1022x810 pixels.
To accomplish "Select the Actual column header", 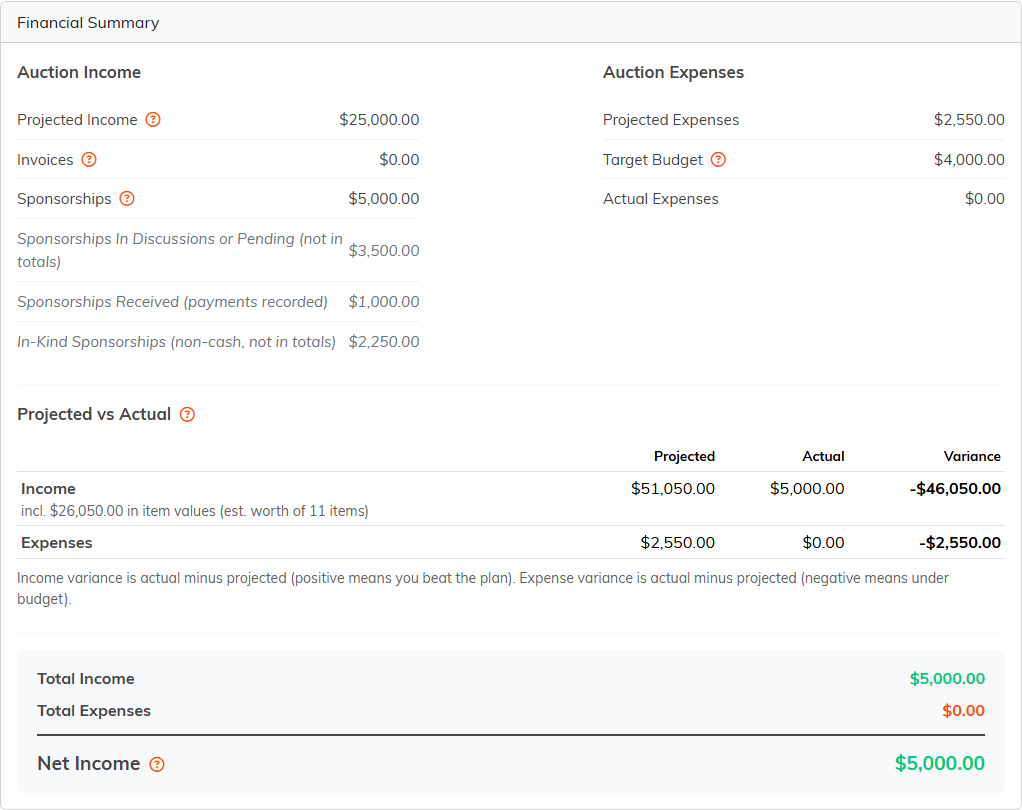I will point(823,456).
